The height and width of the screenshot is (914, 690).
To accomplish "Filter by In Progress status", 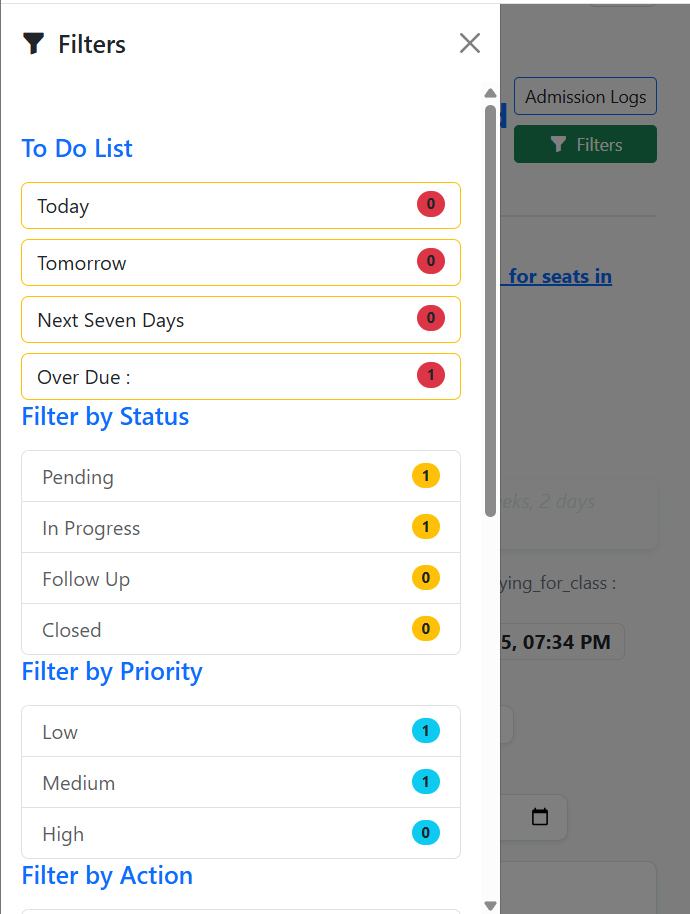I will (240, 528).
